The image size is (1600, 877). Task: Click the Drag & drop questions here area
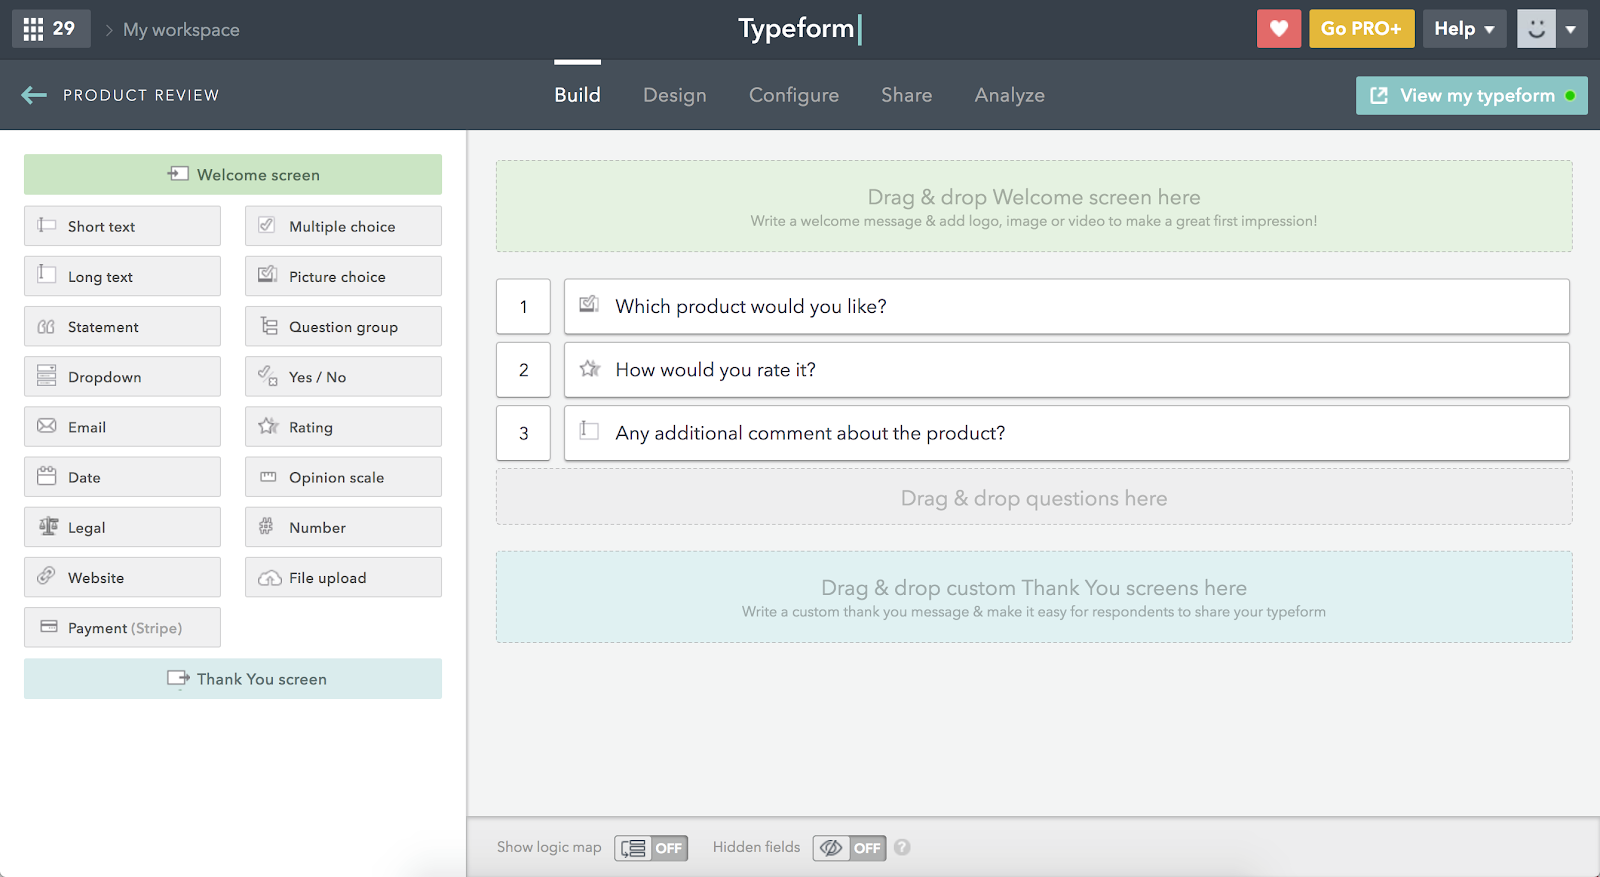coord(1034,497)
